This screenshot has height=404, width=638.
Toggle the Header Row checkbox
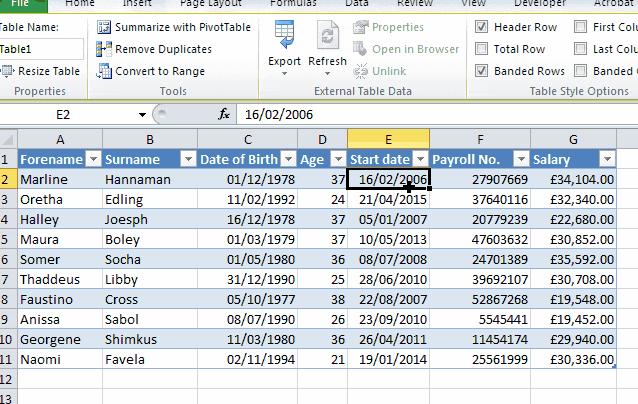click(x=481, y=27)
